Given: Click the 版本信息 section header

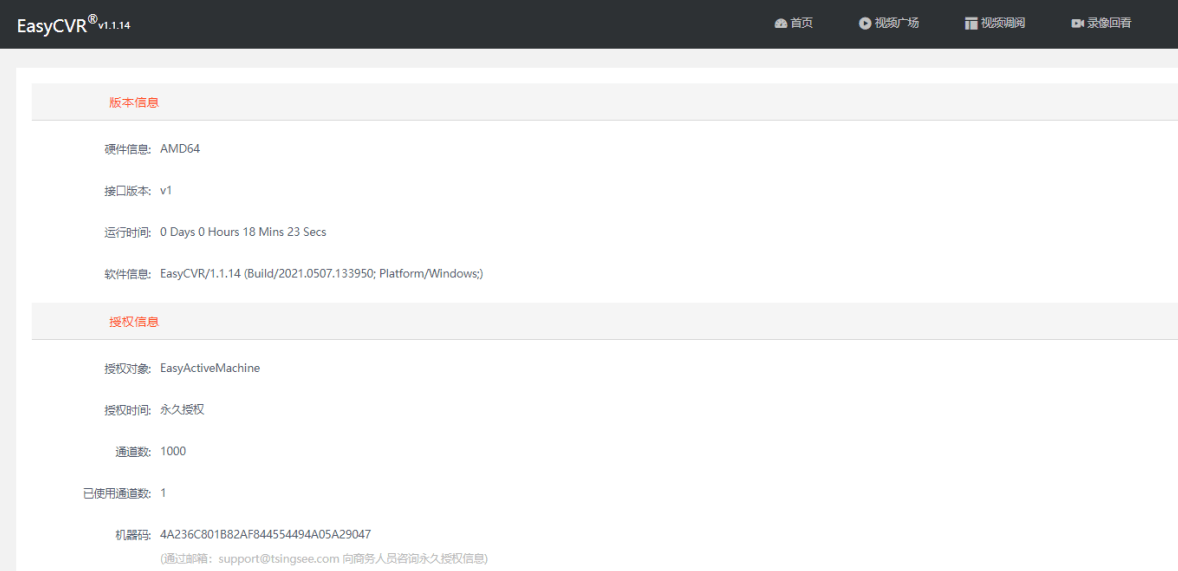Looking at the screenshot, I should click(x=134, y=102).
